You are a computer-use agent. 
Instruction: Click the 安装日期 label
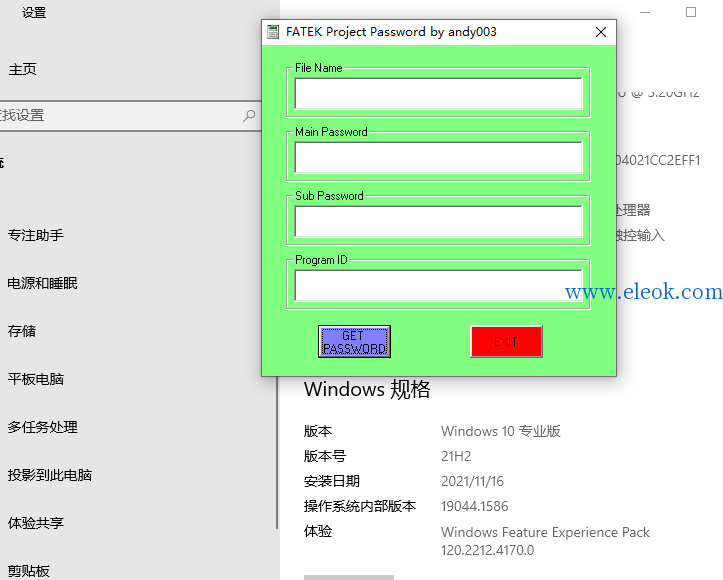pos(332,481)
